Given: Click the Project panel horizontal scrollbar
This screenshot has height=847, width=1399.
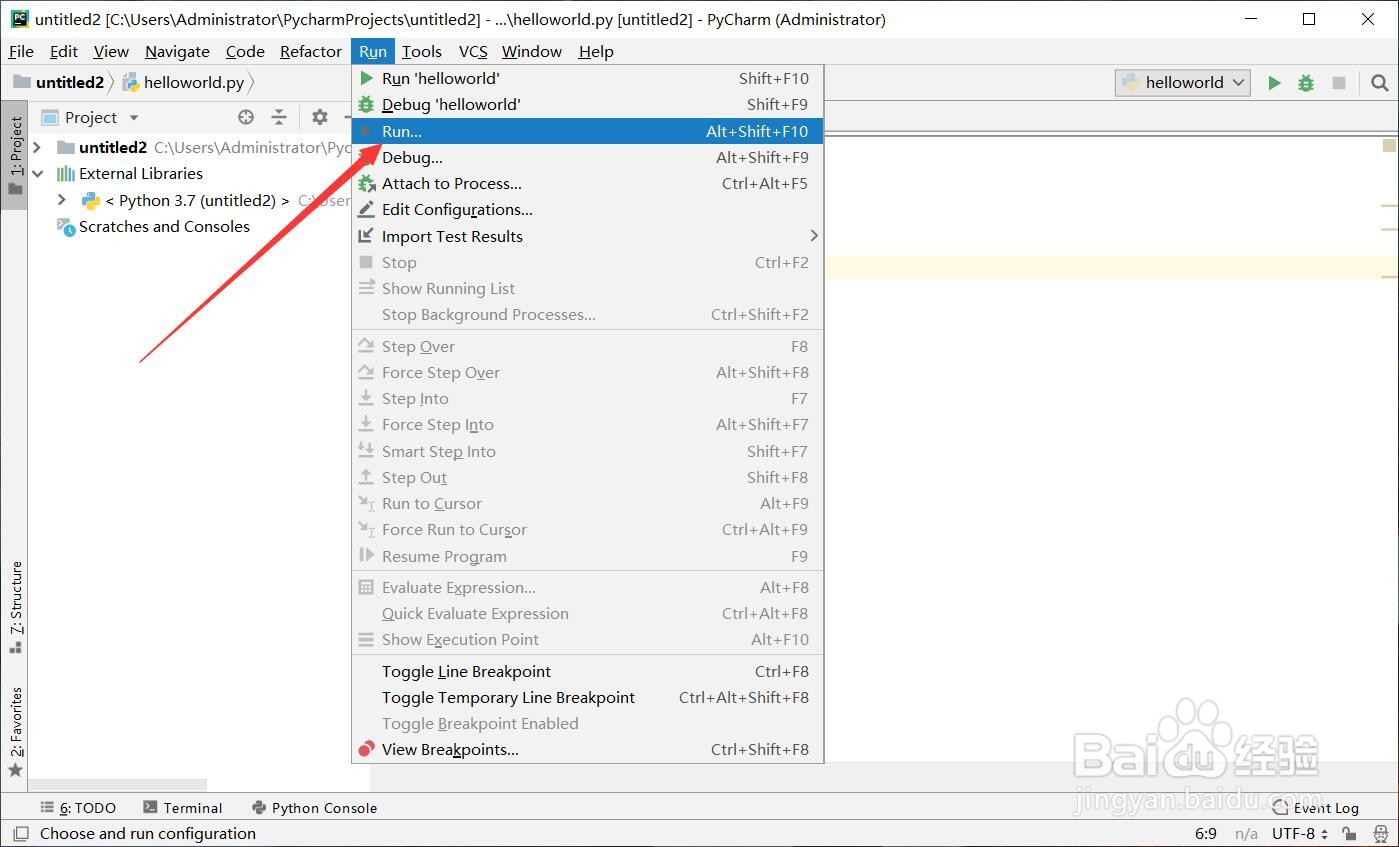Looking at the screenshot, I should [118, 786].
